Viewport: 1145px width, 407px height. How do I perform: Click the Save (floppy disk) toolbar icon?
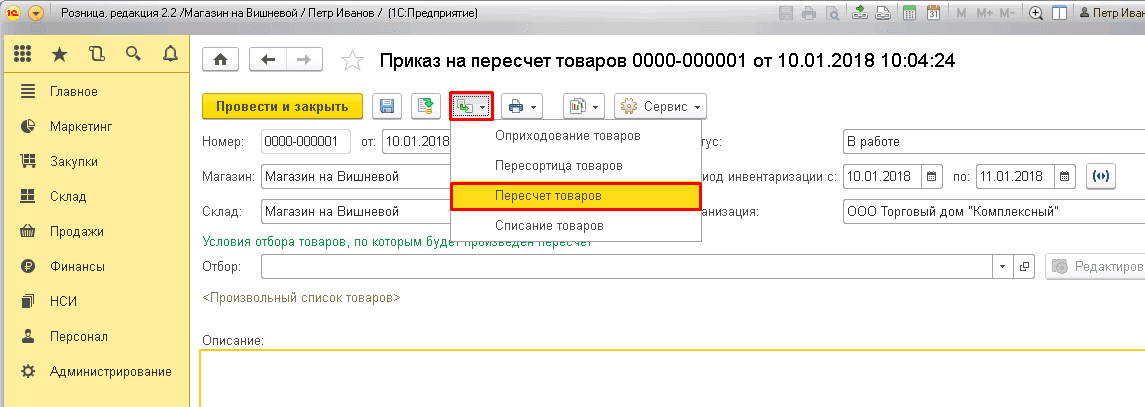(x=386, y=106)
